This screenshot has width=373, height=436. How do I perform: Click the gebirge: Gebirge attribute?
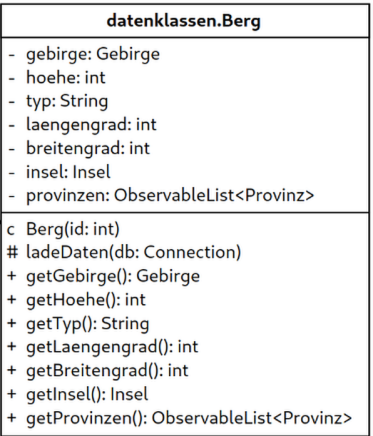(93, 54)
